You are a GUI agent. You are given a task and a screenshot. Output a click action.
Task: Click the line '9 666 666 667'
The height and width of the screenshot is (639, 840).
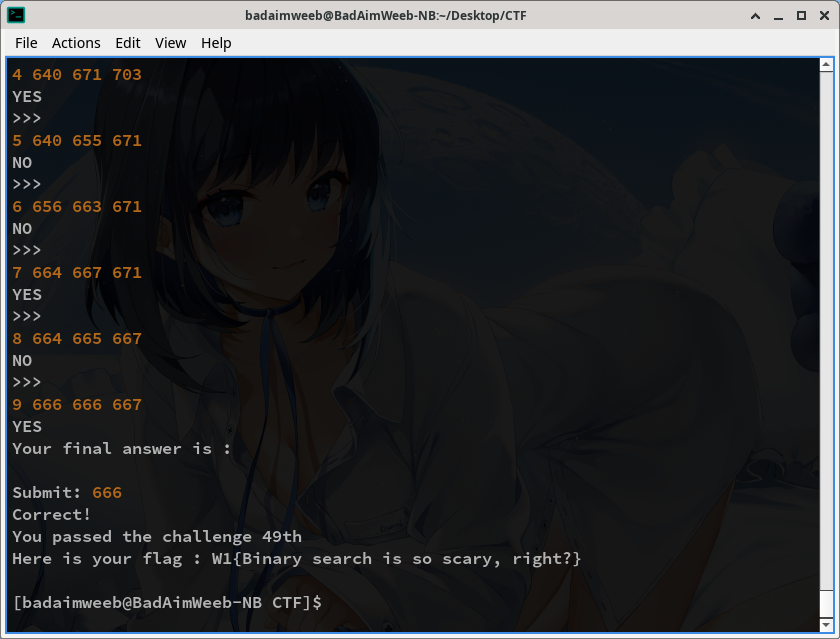(77, 404)
